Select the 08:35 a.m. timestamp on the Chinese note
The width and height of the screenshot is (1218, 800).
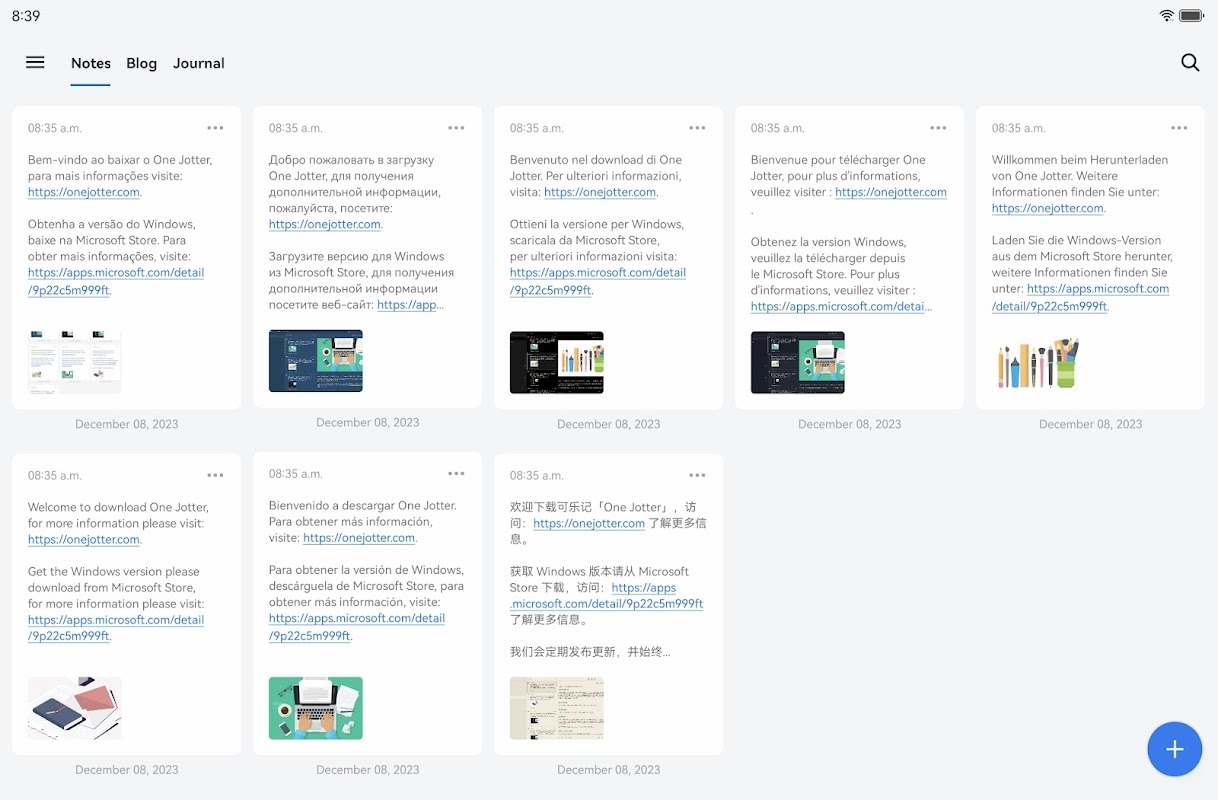pos(537,475)
